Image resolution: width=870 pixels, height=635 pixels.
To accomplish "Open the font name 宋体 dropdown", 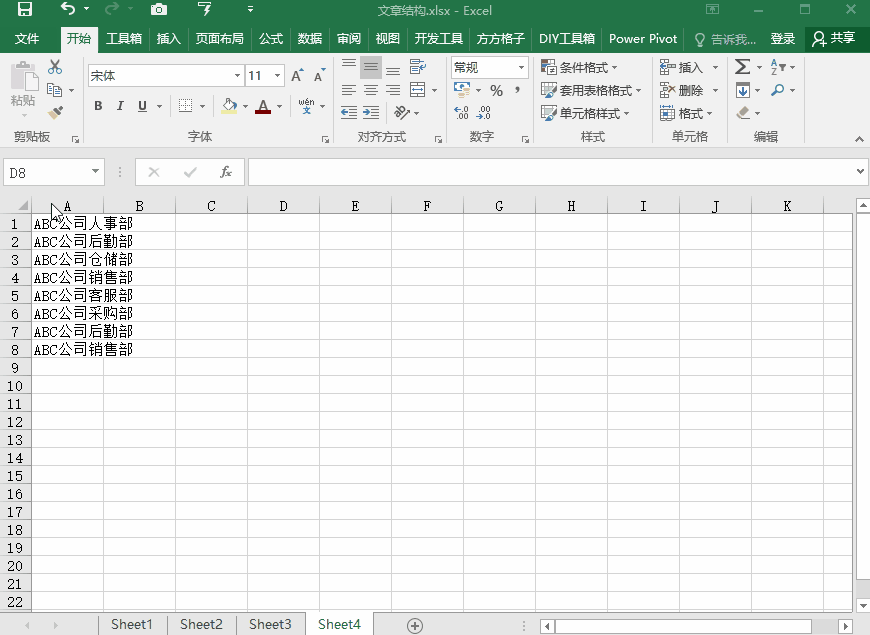I will pos(237,76).
